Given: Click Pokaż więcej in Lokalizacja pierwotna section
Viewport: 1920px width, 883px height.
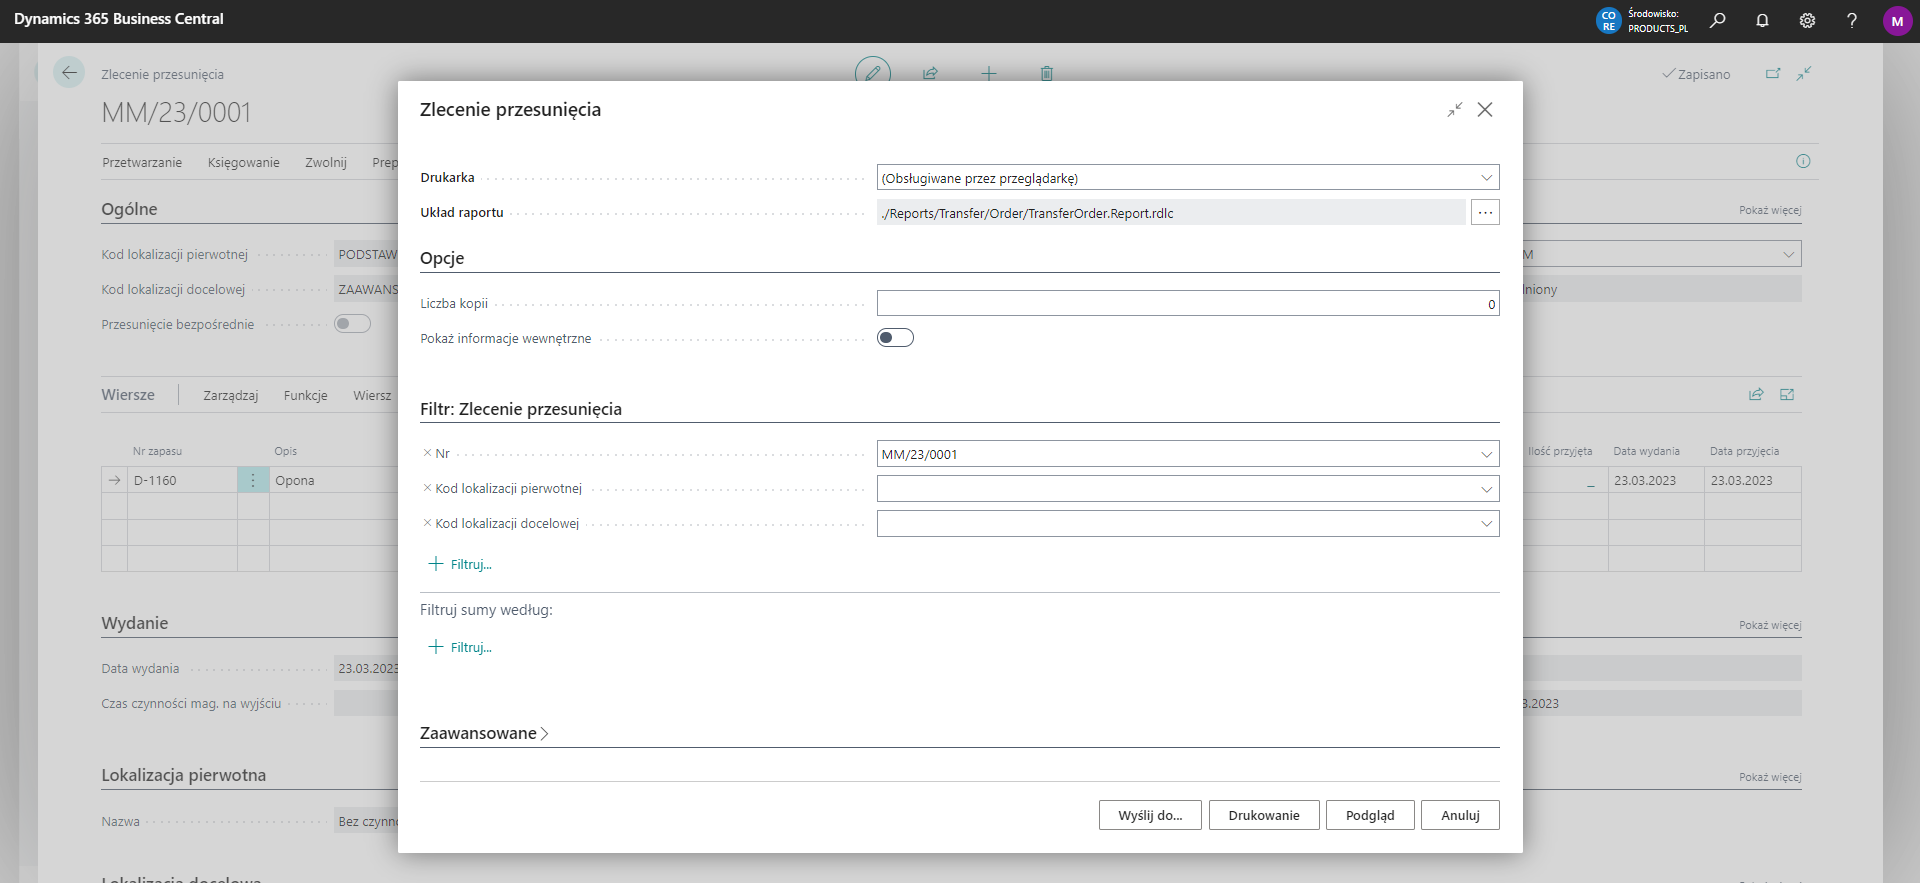Looking at the screenshot, I should pos(1770,777).
